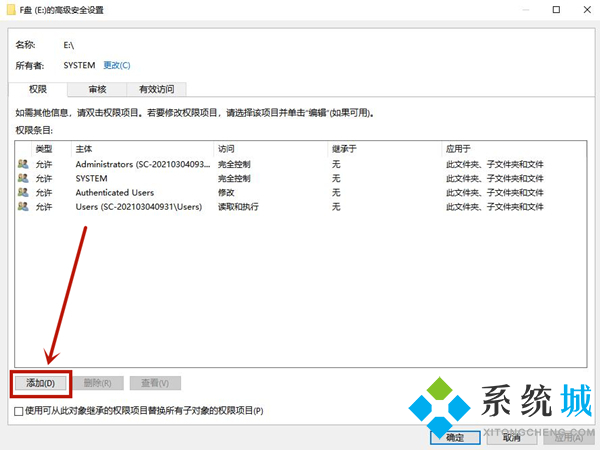Select the Users (SC-202103040931\Users) row
This screenshot has width=600, height=450.
300,207
